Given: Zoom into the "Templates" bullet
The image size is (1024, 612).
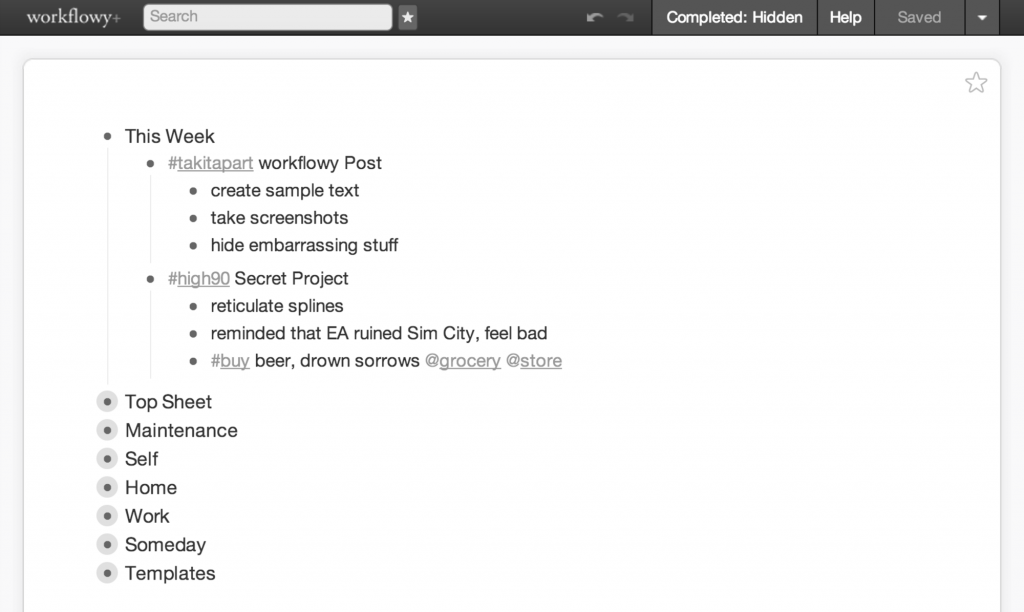Looking at the screenshot, I should [x=107, y=573].
